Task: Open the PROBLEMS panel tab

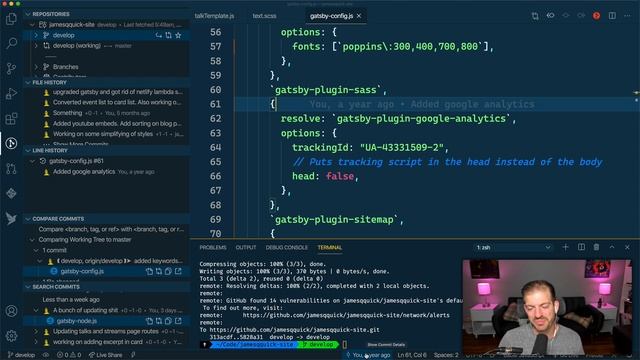Action: (x=213, y=247)
